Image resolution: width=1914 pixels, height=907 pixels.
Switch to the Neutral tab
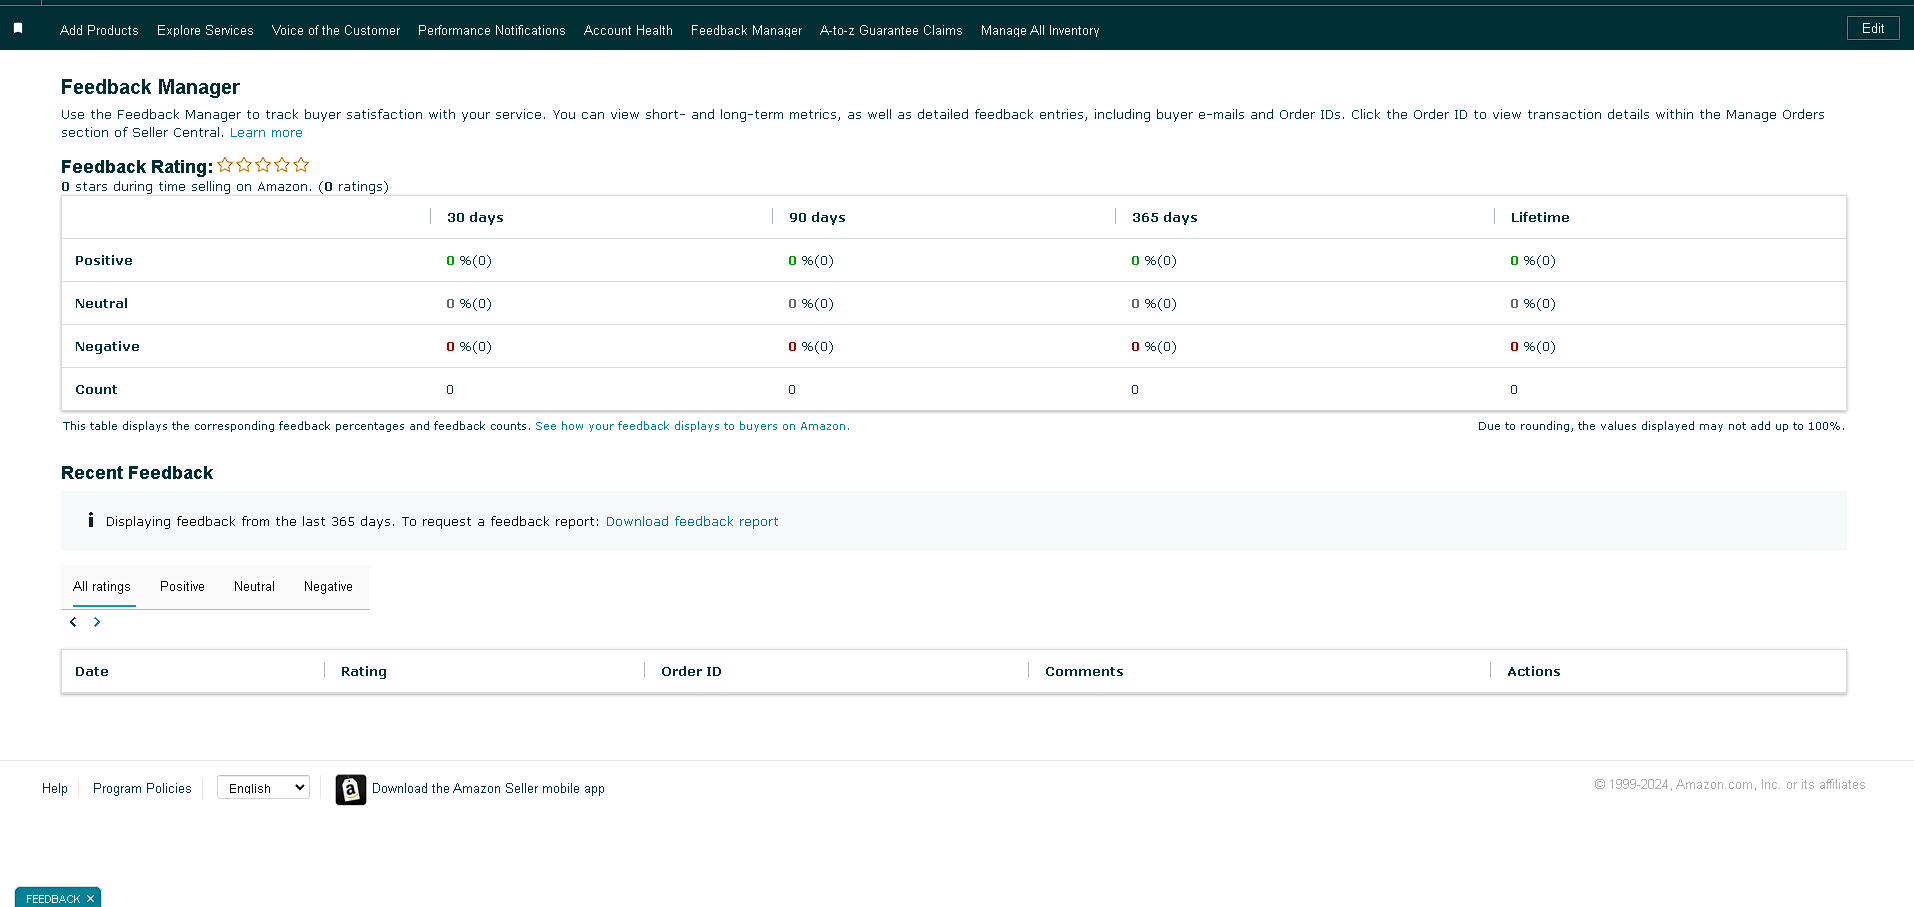click(254, 586)
